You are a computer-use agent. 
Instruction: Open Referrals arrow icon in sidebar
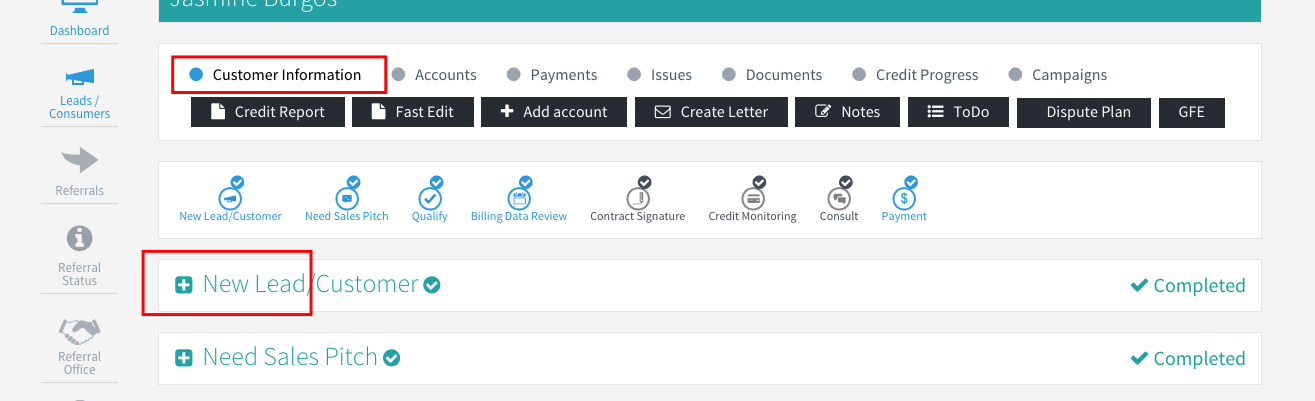coord(79,159)
